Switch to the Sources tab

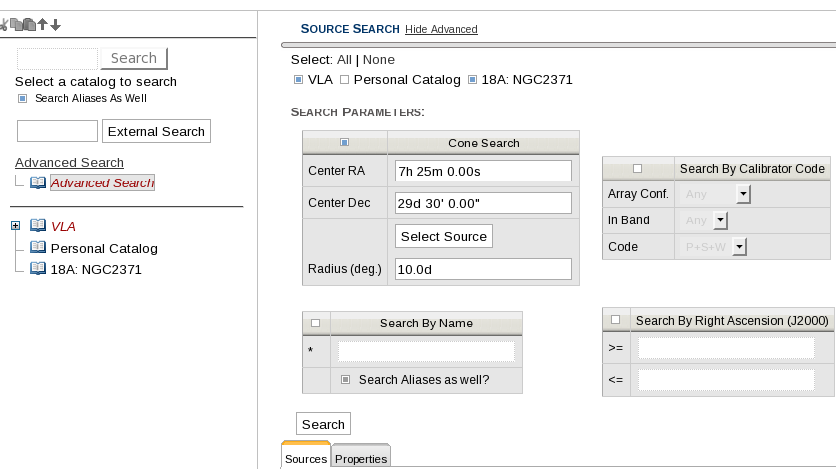(306, 459)
